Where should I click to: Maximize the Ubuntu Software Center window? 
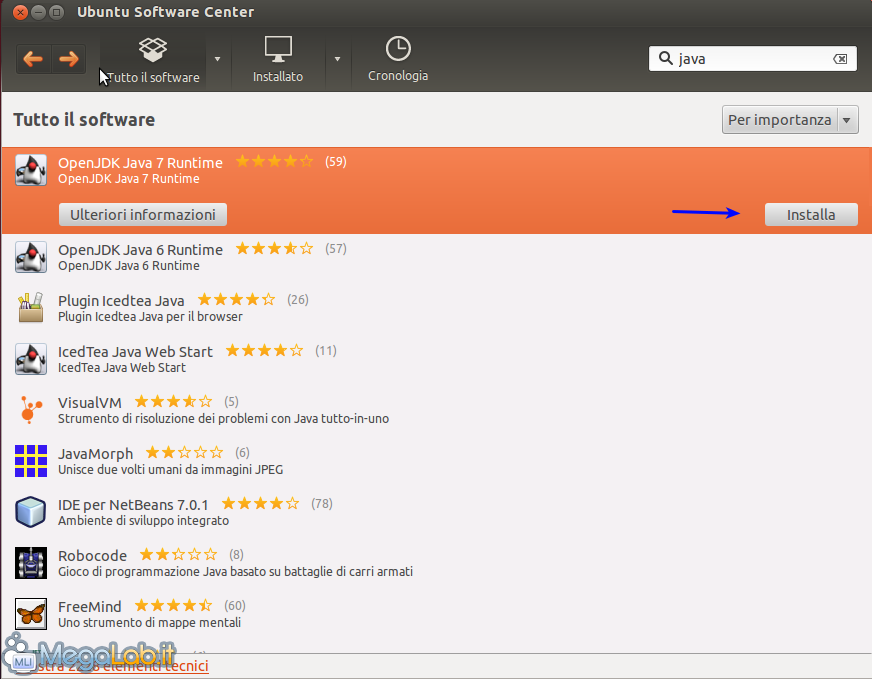point(56,12)
